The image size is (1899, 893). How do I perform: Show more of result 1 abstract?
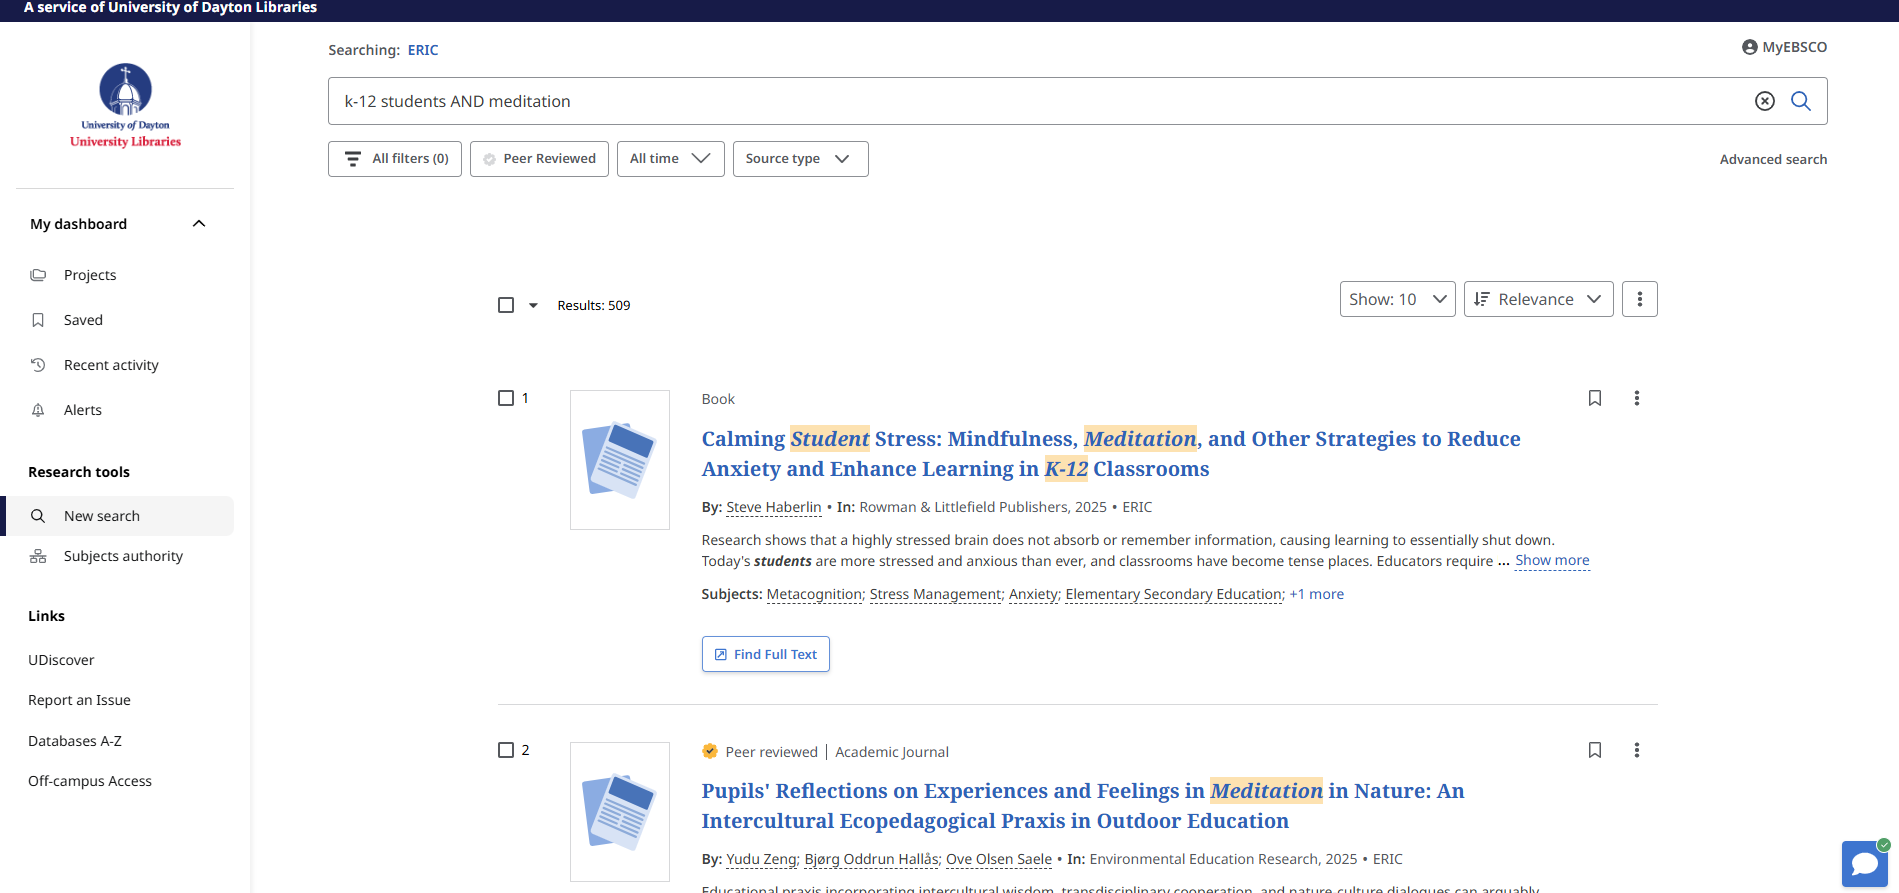[x=1552, y=561]
